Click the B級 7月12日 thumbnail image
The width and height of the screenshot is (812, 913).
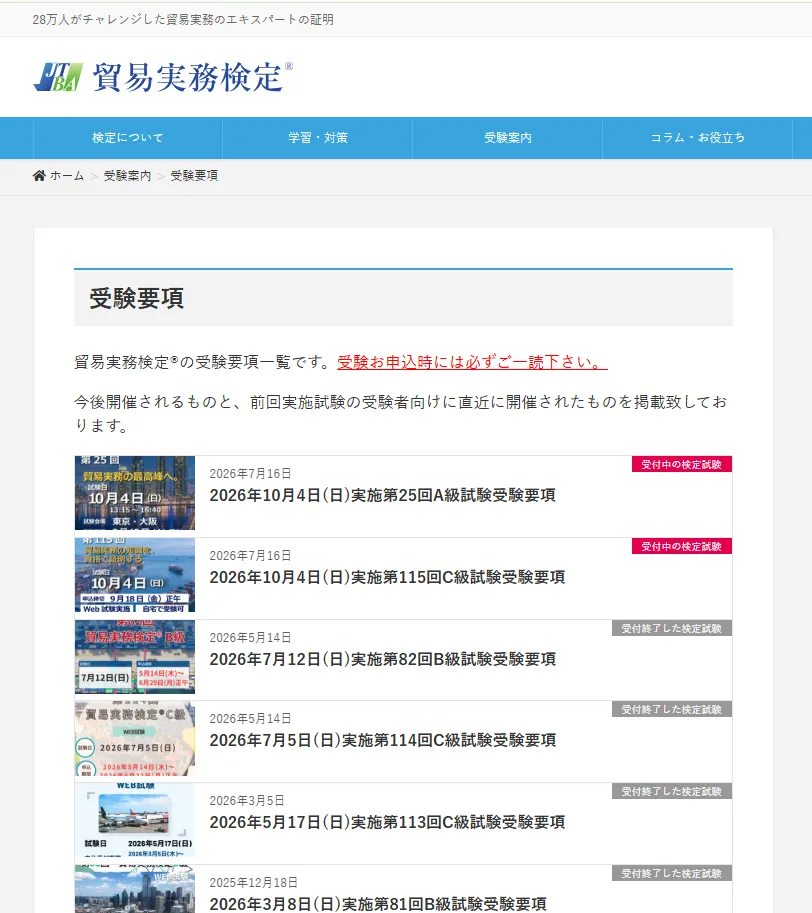coord(135,657)
